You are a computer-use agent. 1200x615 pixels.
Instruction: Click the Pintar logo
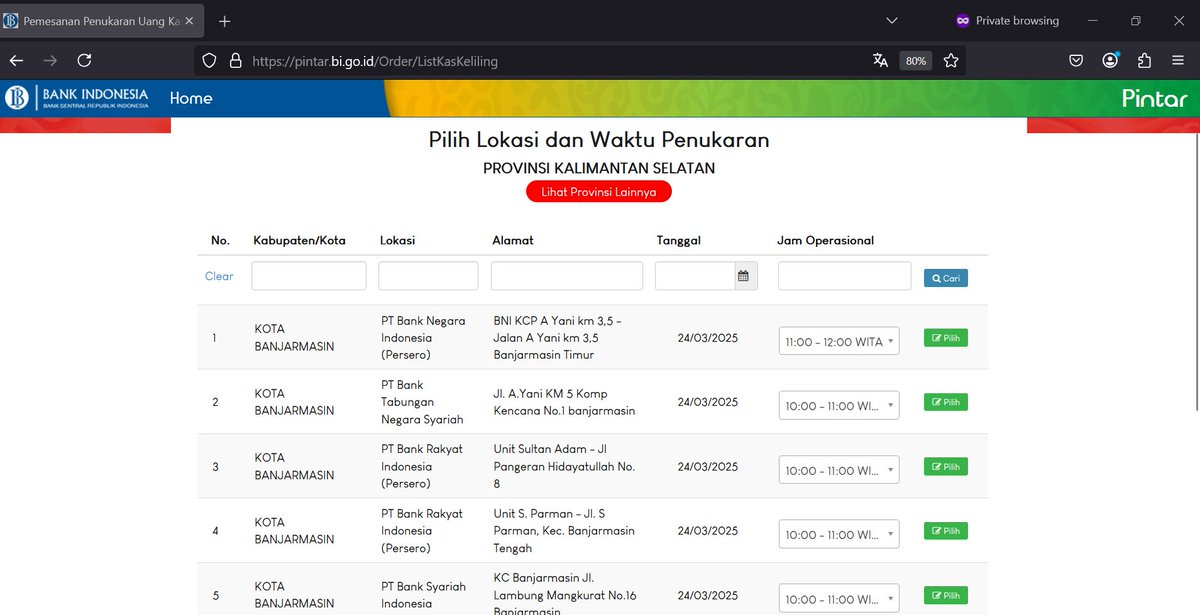click(1154, 98)
